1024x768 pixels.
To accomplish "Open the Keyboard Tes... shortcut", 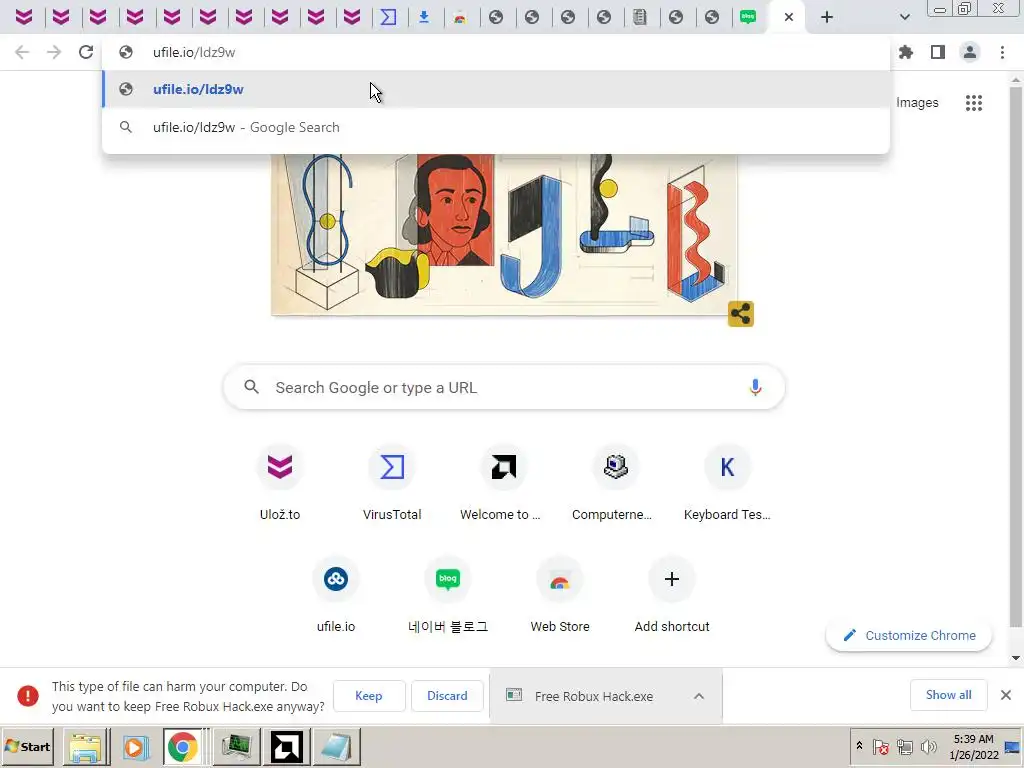I will (x=727, y=484).
